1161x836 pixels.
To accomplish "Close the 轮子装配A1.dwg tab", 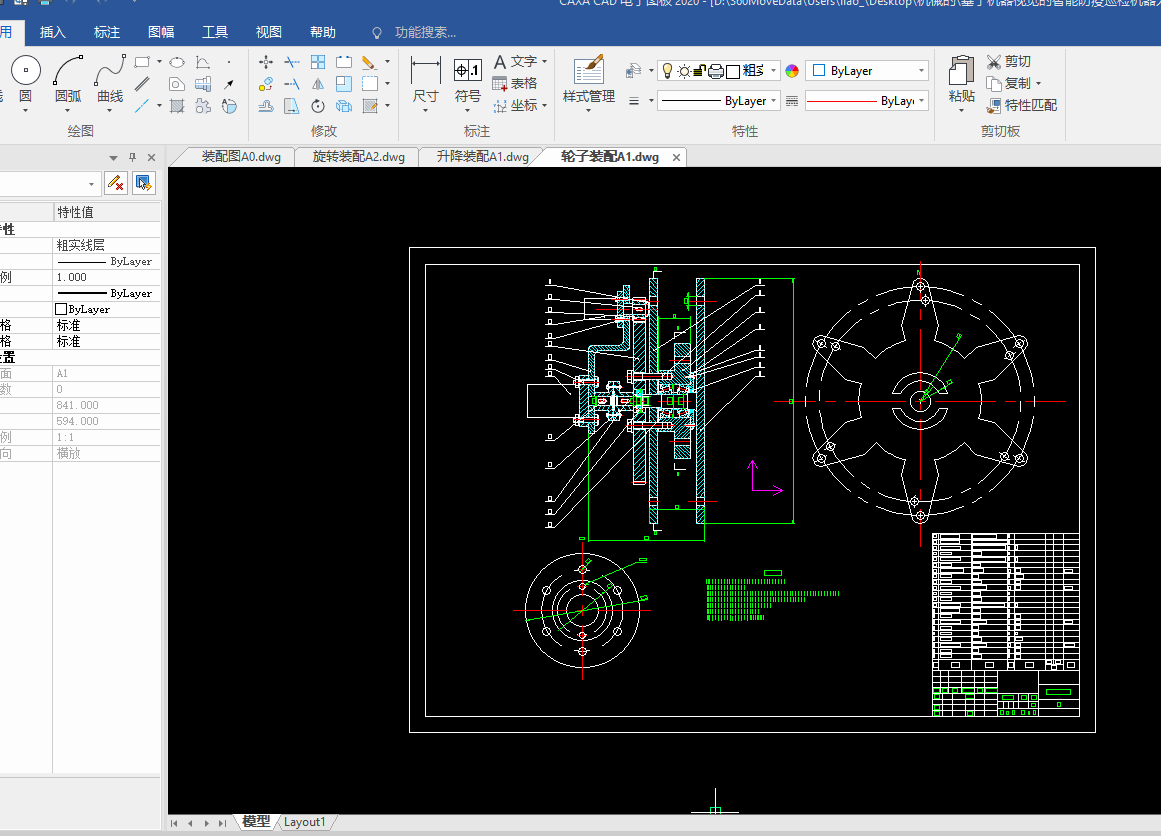I will [676, 157].
